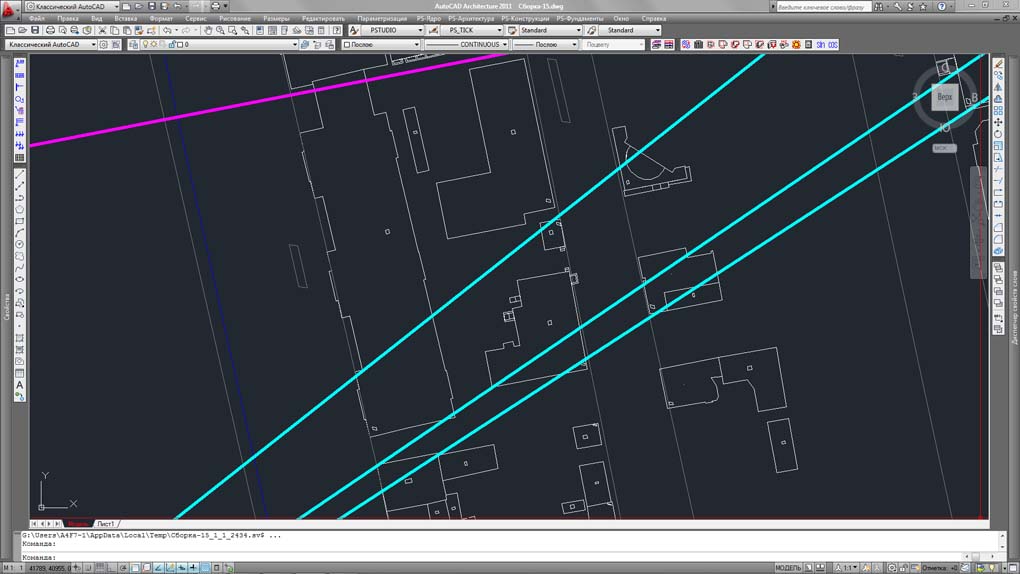Open annotation scale 1:1 in status bar
The image size is (1020, 574).
pyautogui.click(x=848, y=568)
